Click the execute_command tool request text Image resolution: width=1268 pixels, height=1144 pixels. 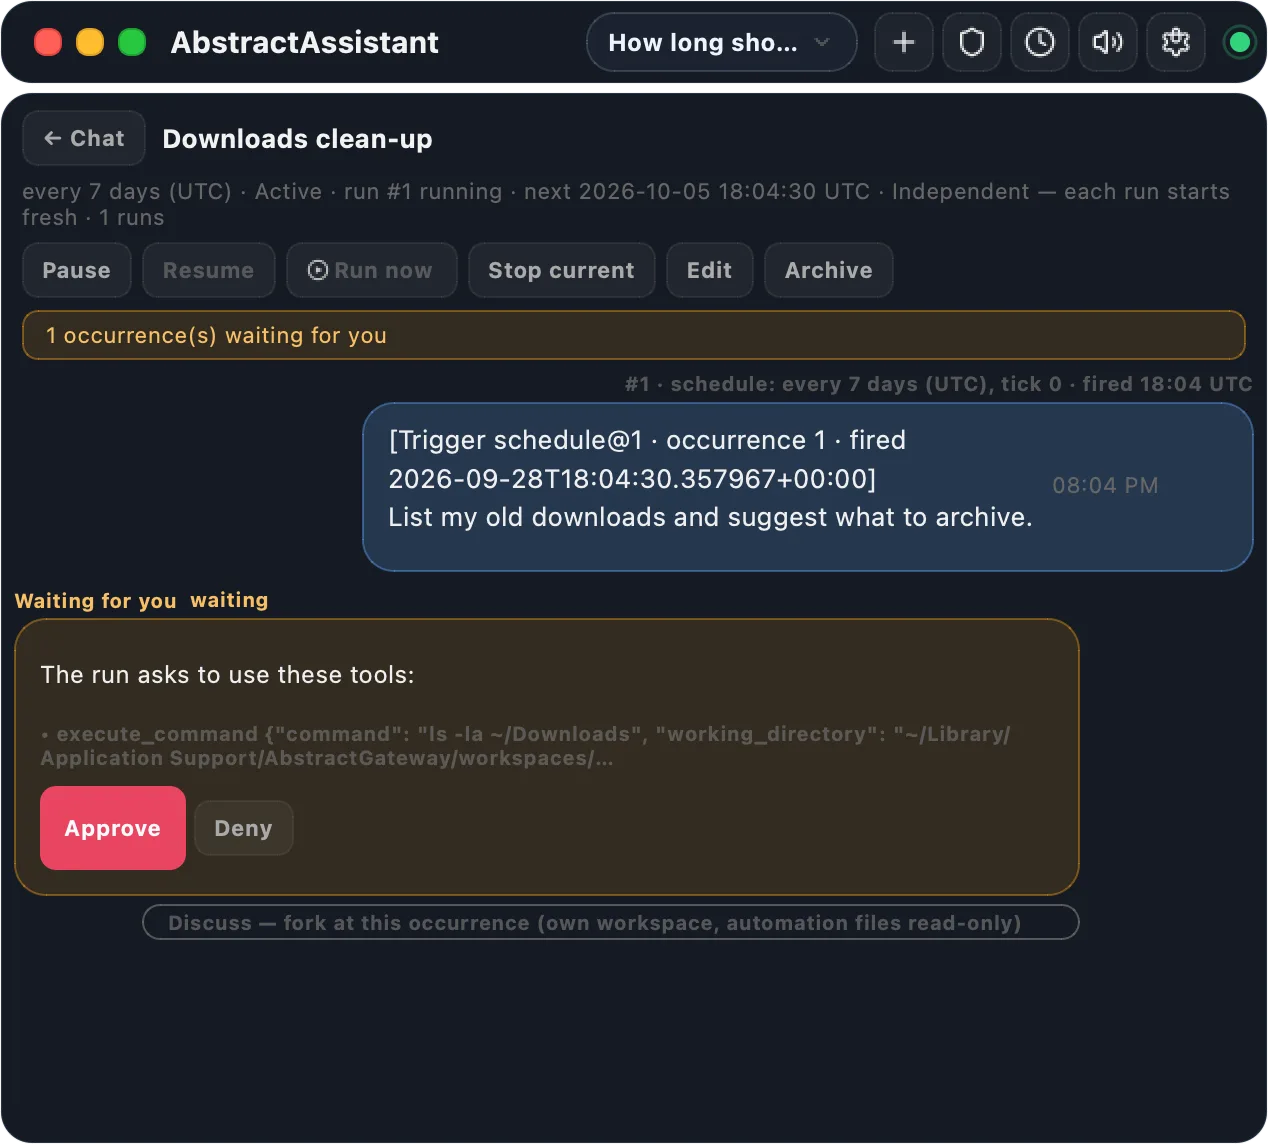pos(525,746)
